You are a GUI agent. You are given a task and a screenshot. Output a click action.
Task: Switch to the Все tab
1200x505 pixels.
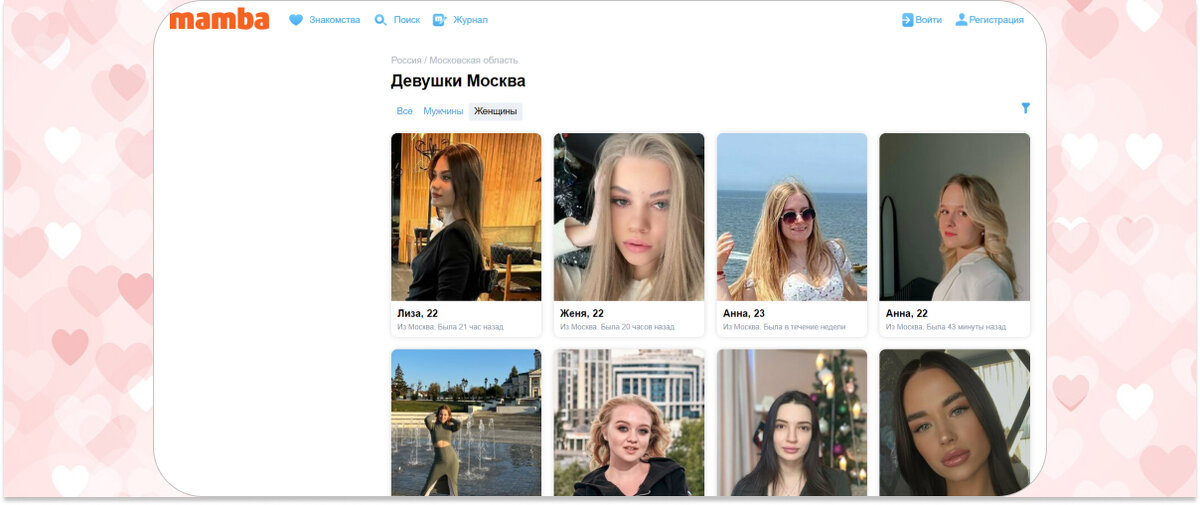(404, 111)
